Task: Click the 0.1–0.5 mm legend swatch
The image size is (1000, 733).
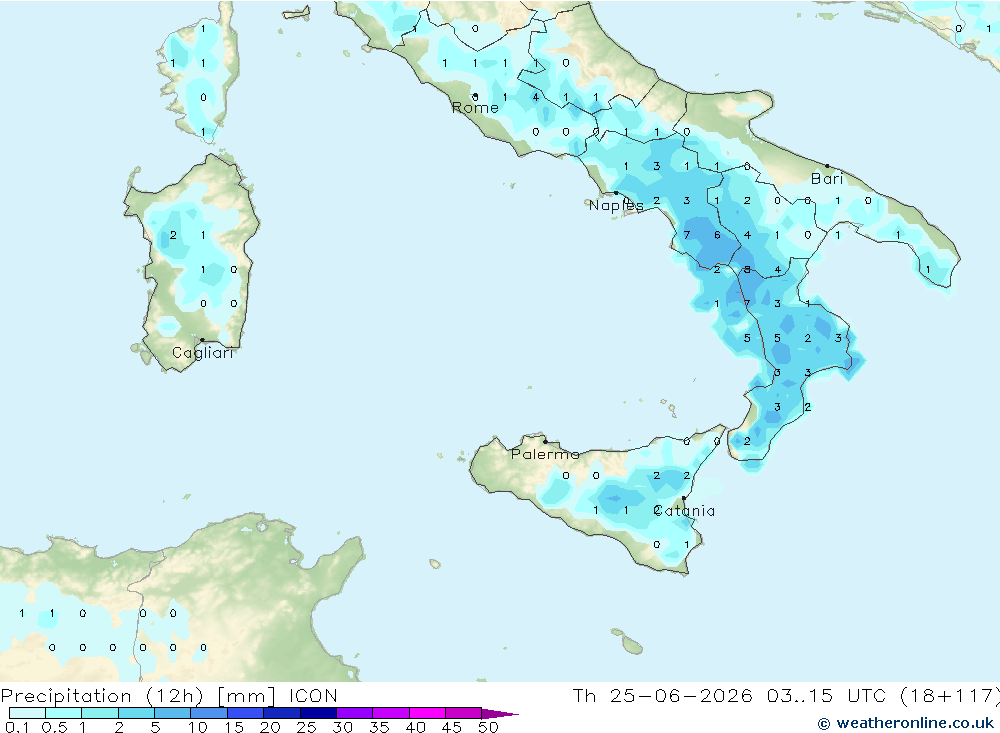Action: (27, 713)
